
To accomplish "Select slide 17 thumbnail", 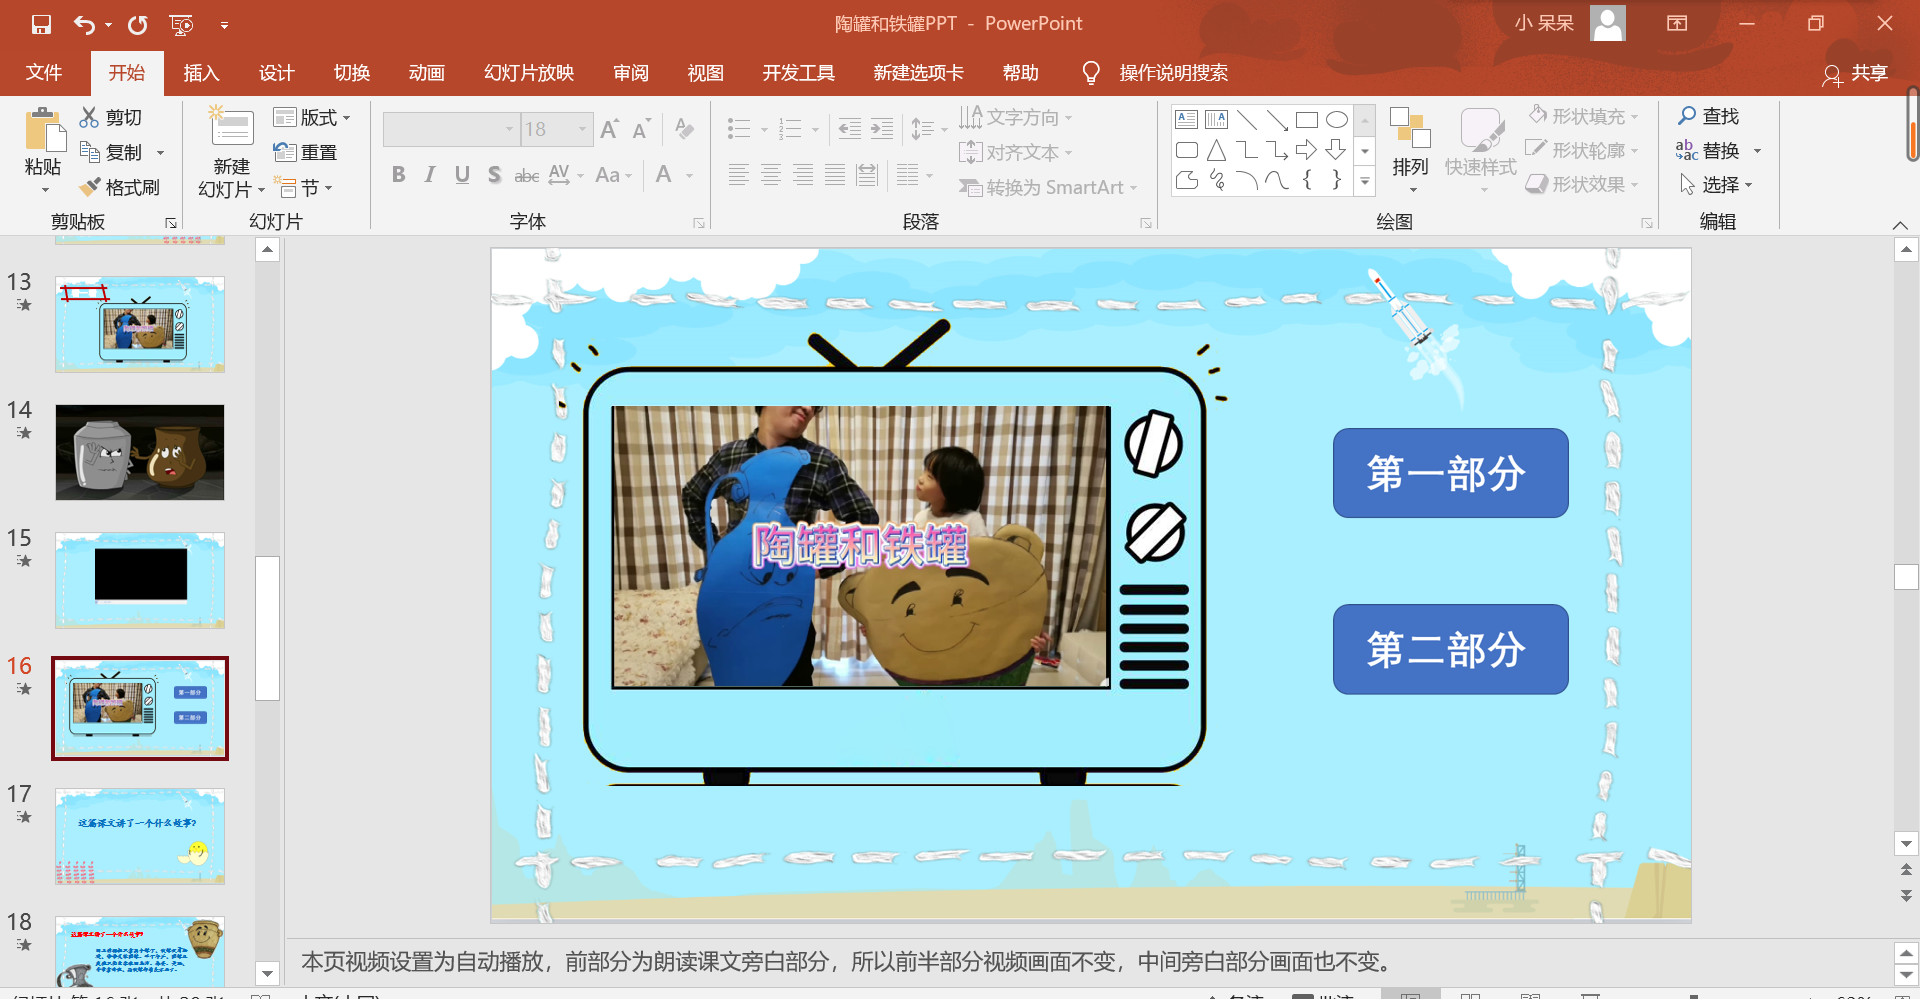I will pyautogui.click(x=140, y=836).
